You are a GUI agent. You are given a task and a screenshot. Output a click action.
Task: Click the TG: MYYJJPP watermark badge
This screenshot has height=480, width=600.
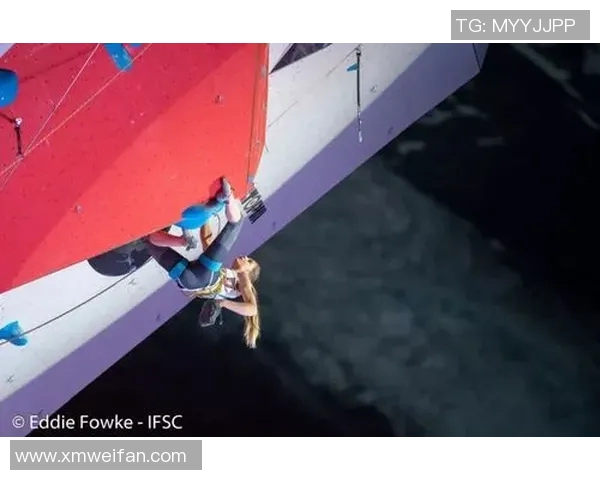(520, 25)
